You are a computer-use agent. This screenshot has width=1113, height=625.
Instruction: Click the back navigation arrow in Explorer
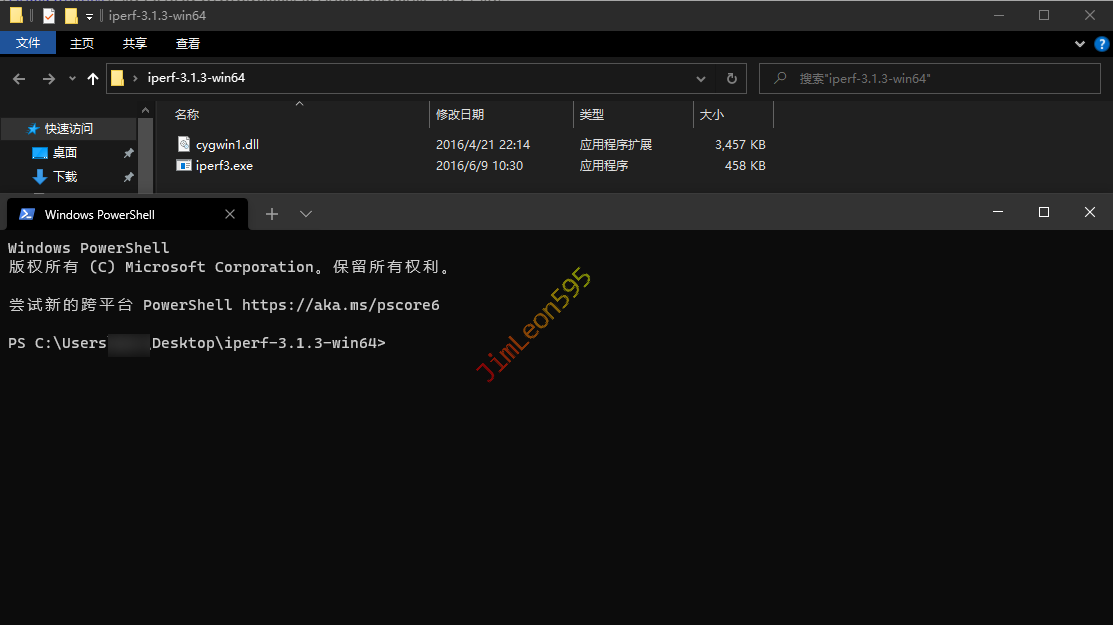19,79
